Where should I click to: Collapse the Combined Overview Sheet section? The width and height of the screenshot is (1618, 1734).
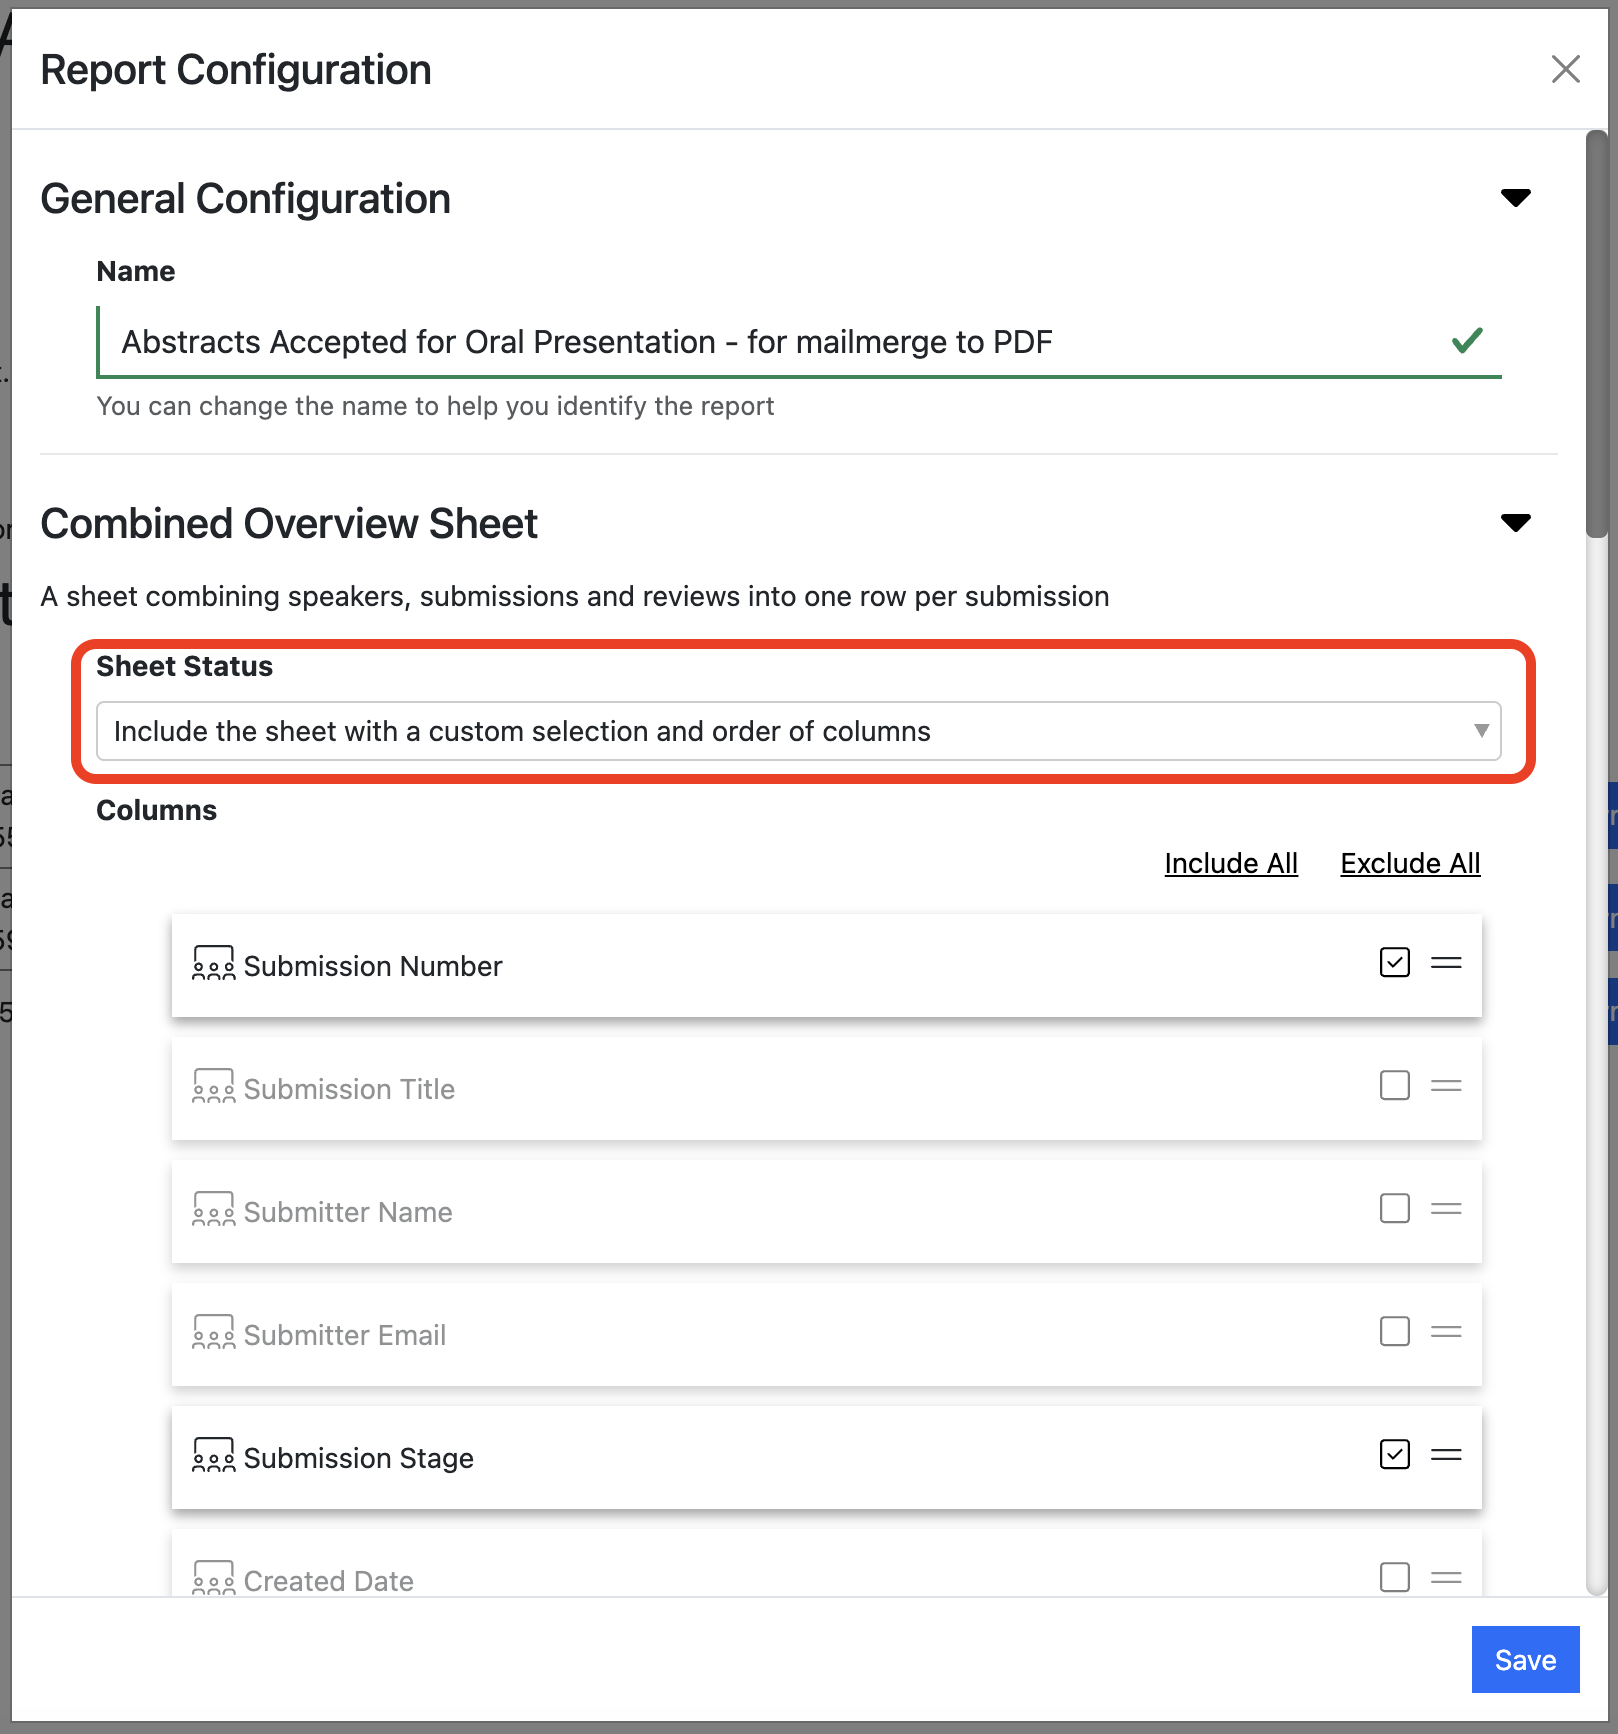pyautogui.click(x=1515, y=523)
